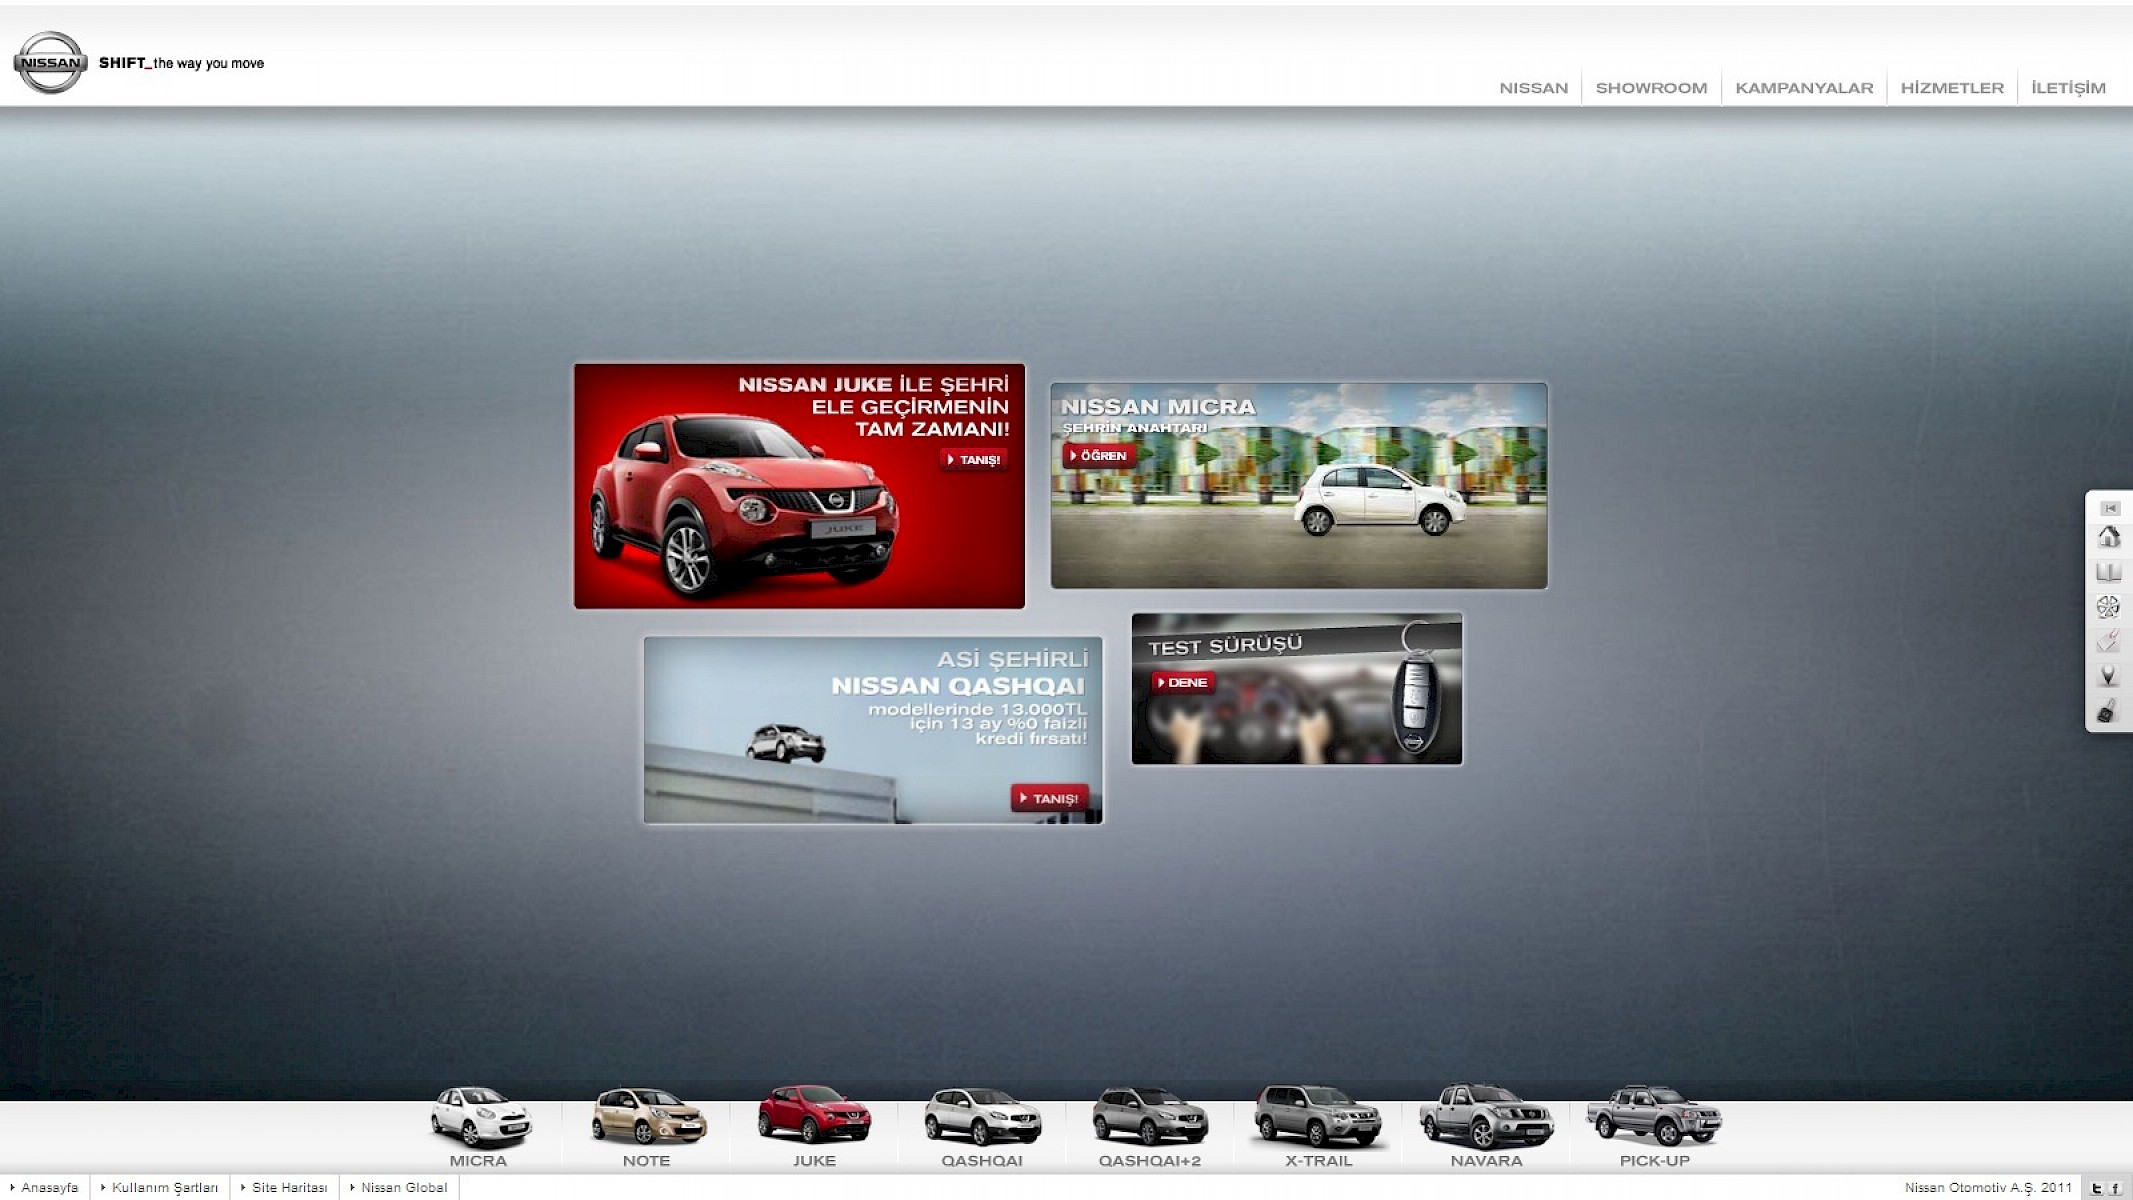Click the Nissan logo in header

(50, 63)
